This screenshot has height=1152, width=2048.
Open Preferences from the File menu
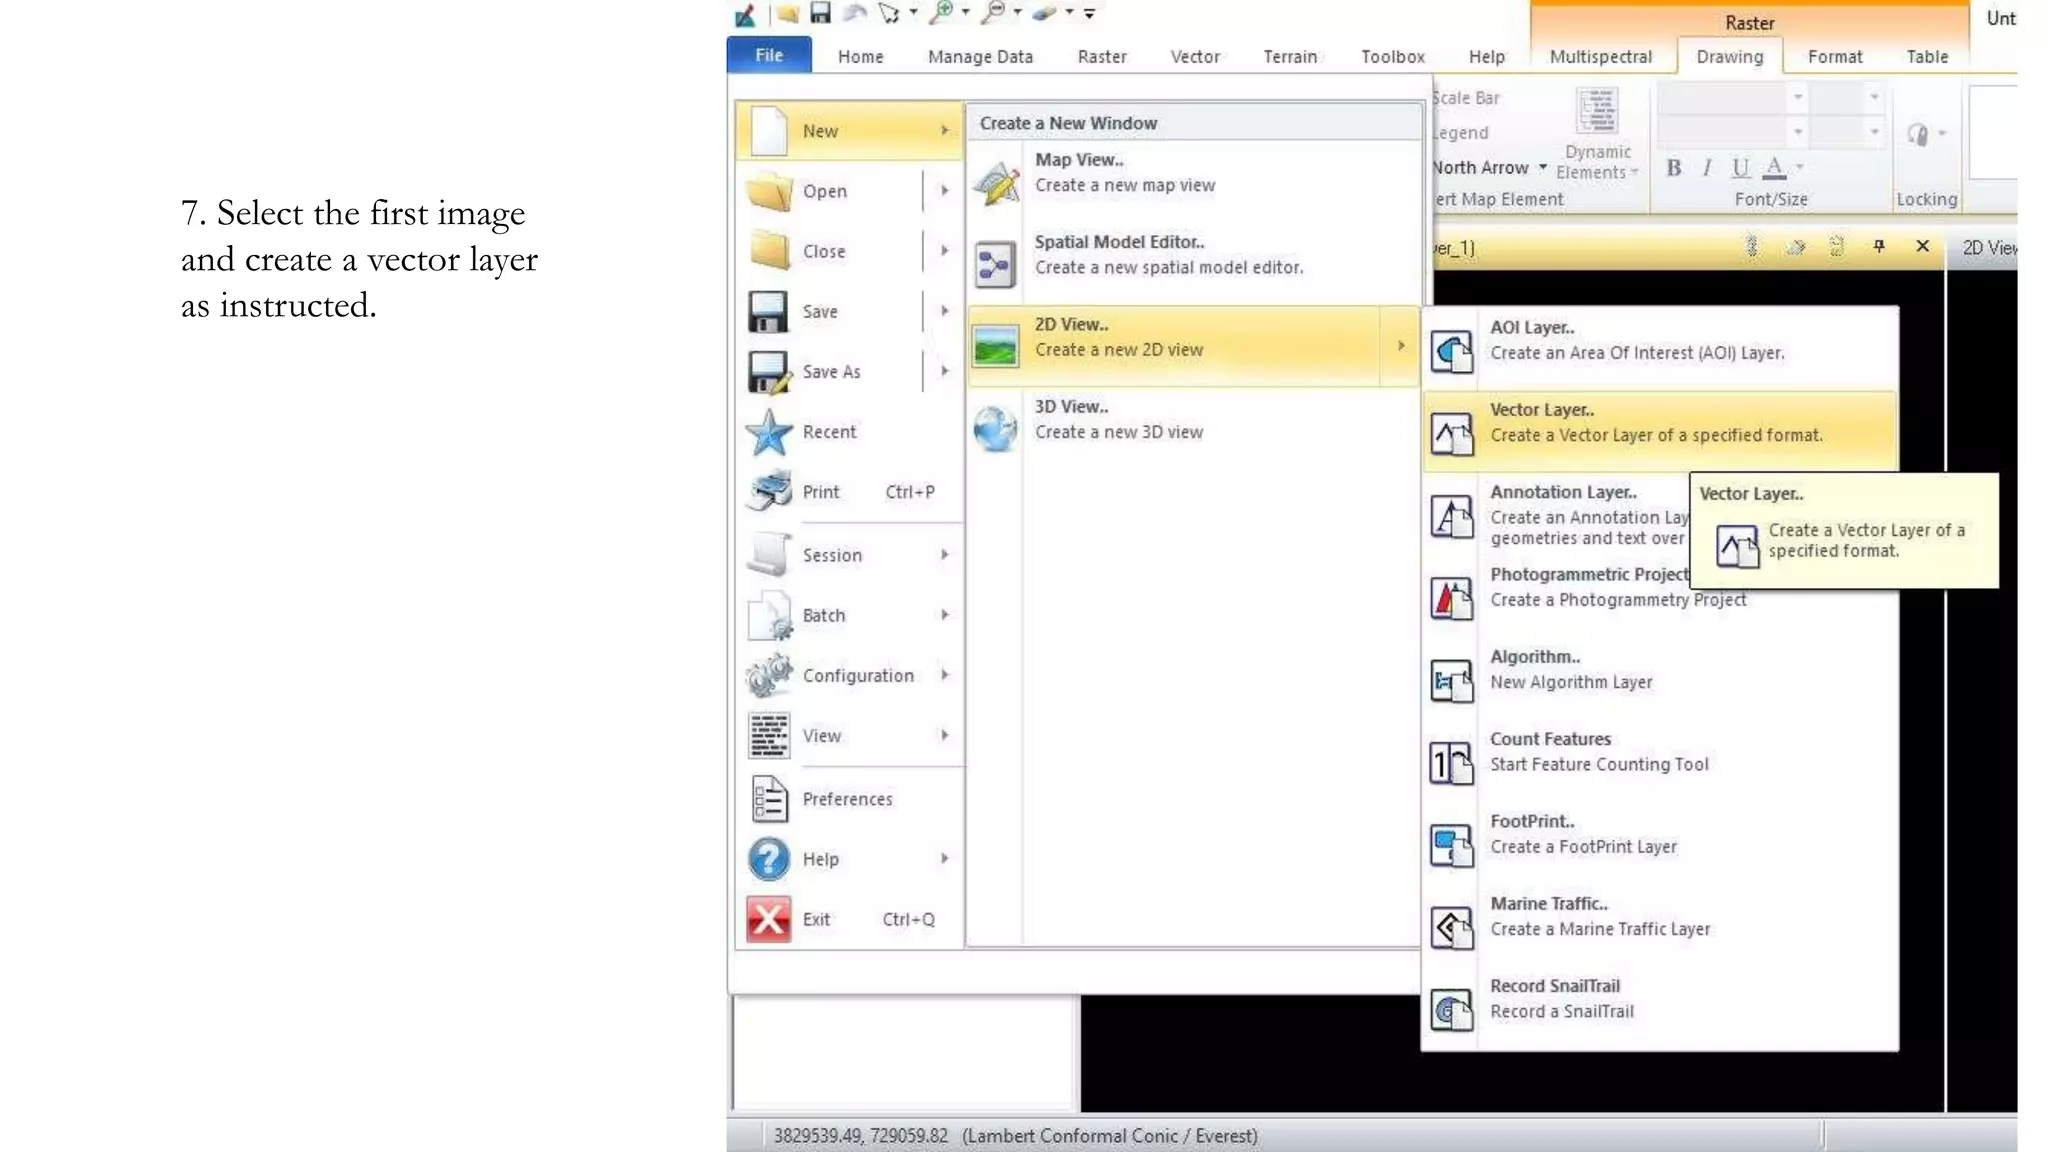[846, 799]
